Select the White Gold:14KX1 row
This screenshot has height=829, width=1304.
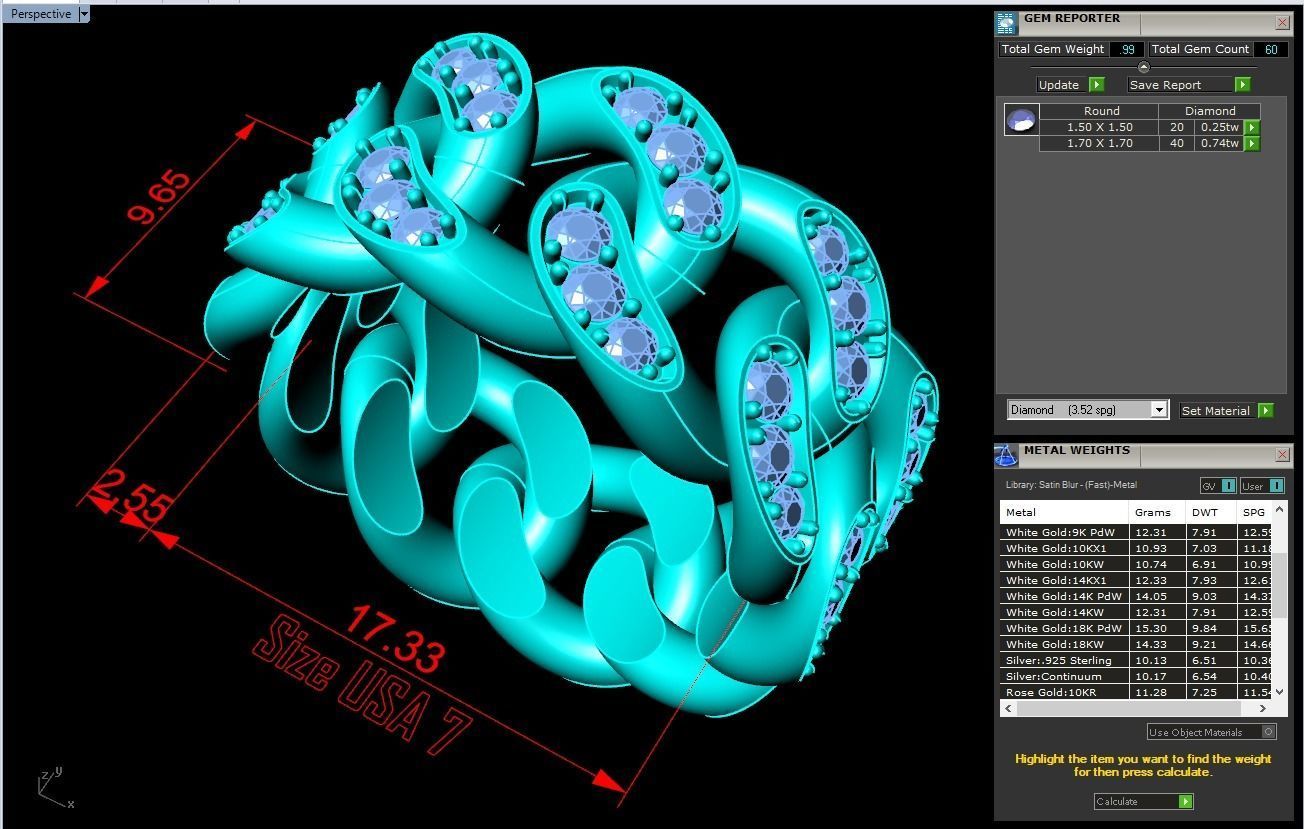point(1136,580)
